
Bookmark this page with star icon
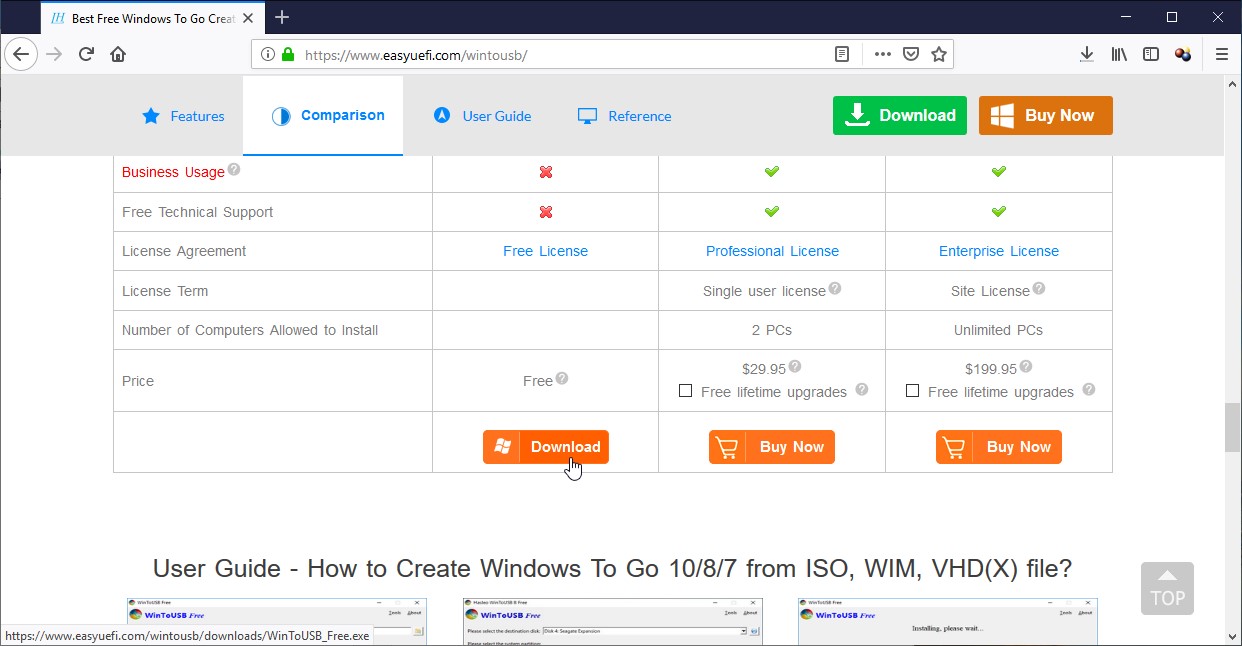coord(938,55)
